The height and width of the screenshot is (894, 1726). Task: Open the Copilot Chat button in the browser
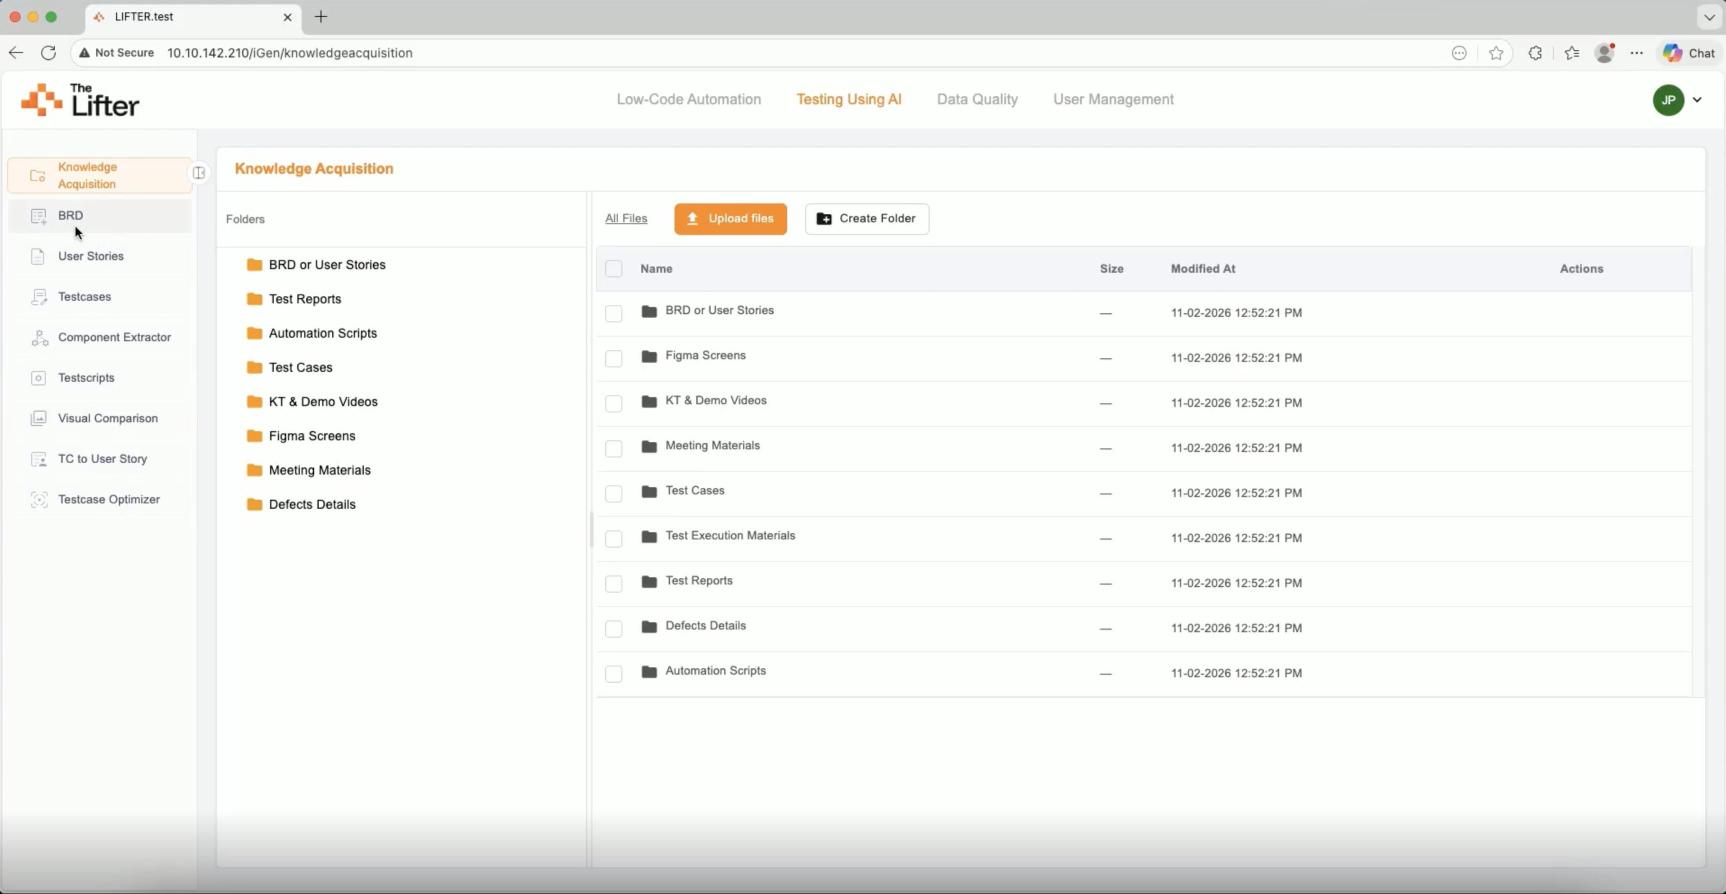coord(1689,53)
